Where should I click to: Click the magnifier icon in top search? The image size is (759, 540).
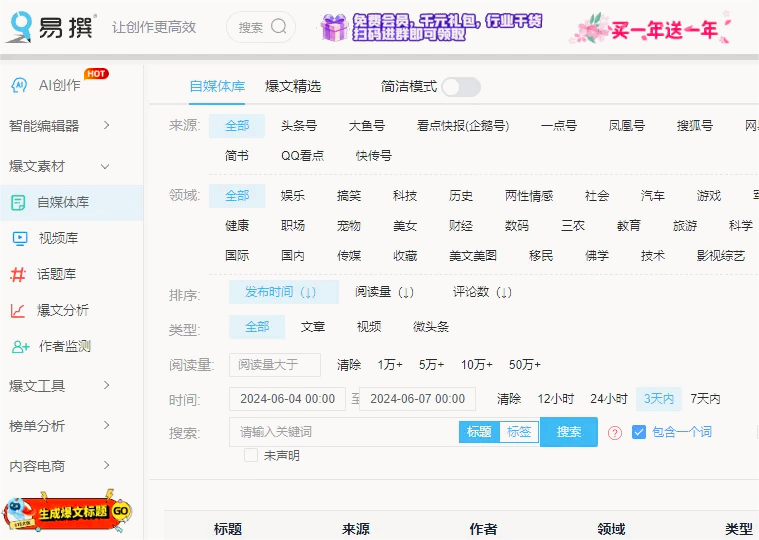(x=279, y=27)
